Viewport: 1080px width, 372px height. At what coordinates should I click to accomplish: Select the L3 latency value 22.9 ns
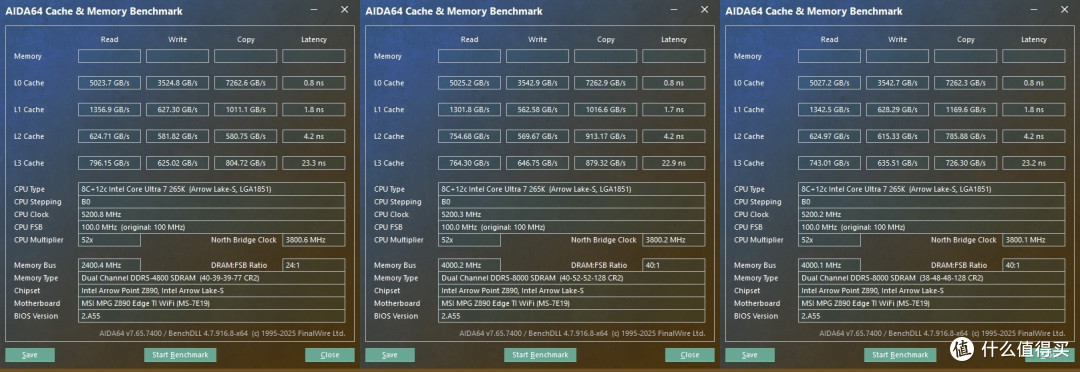click(674, 163)
